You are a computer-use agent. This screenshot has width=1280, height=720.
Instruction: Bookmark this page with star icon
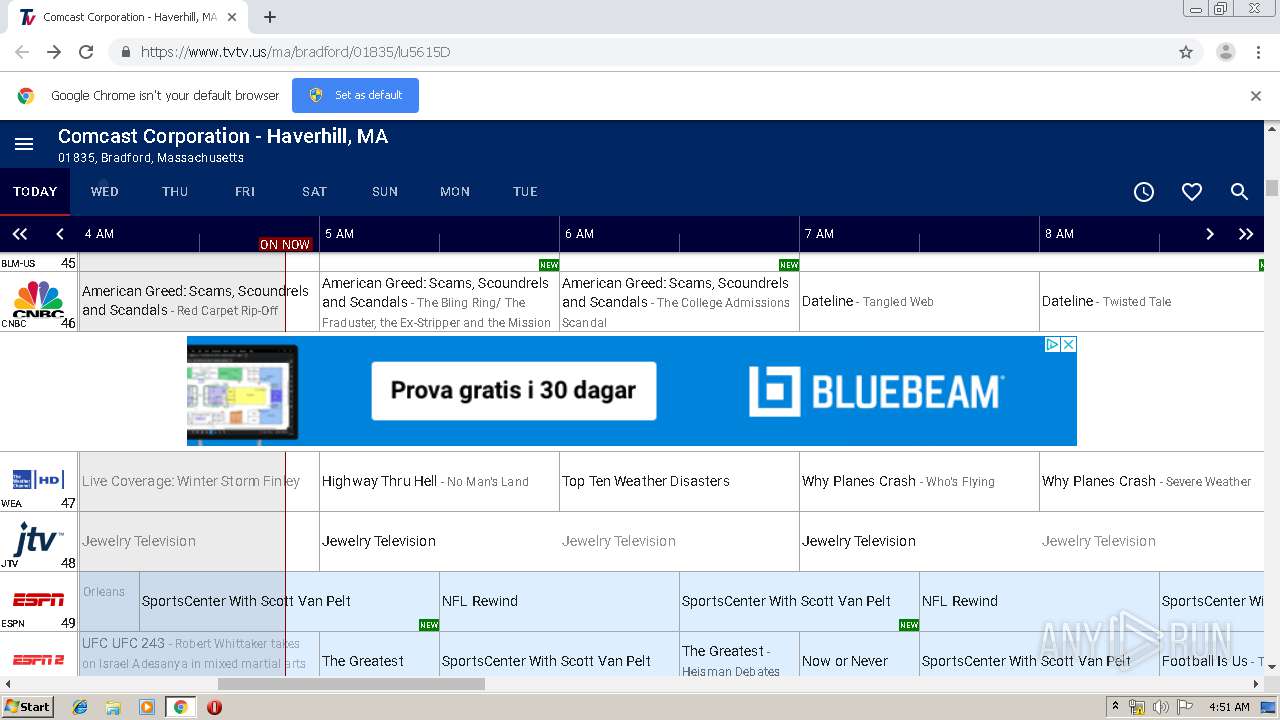coord(1186,52)
